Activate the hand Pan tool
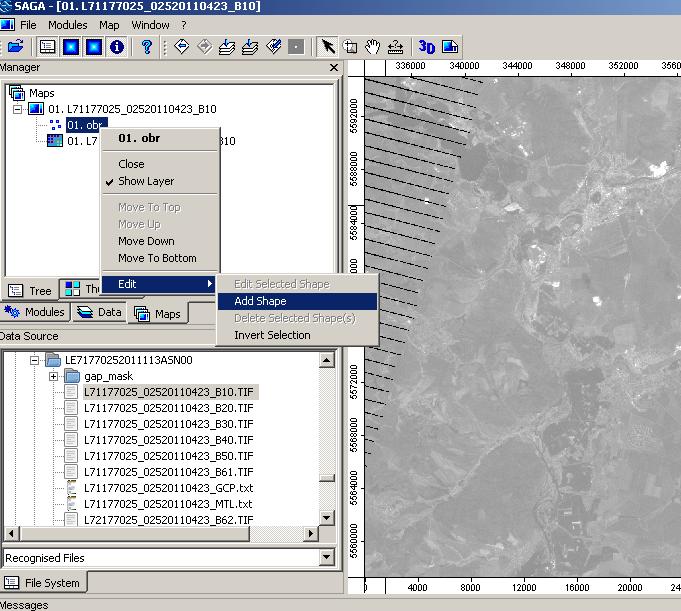 point(372,47)
